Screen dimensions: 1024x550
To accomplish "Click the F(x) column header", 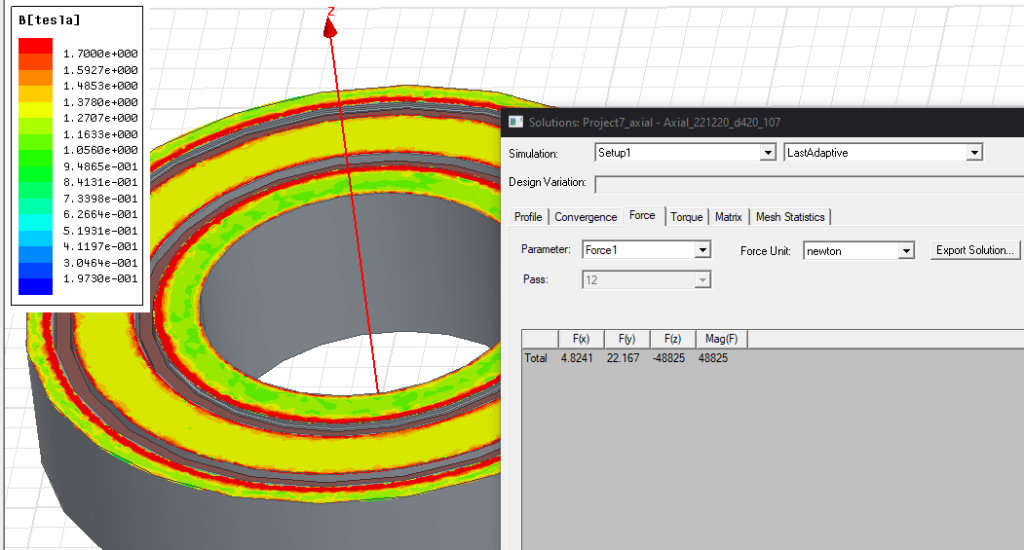I will (x=581, y=339).
